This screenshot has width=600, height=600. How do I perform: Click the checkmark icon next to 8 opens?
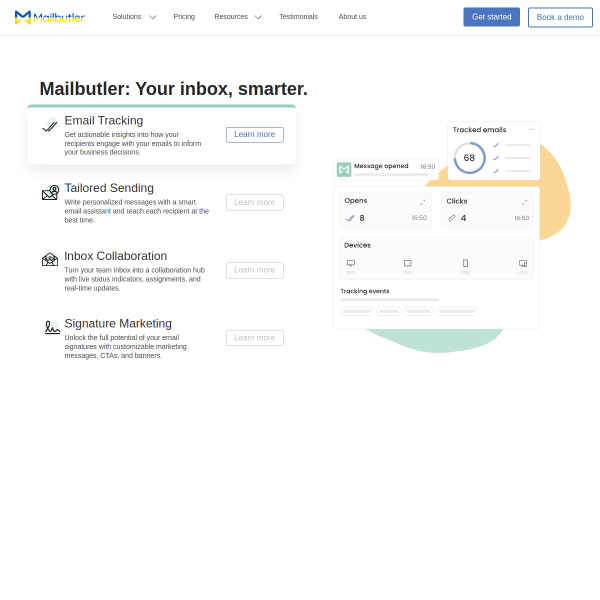tap(350, 218)
